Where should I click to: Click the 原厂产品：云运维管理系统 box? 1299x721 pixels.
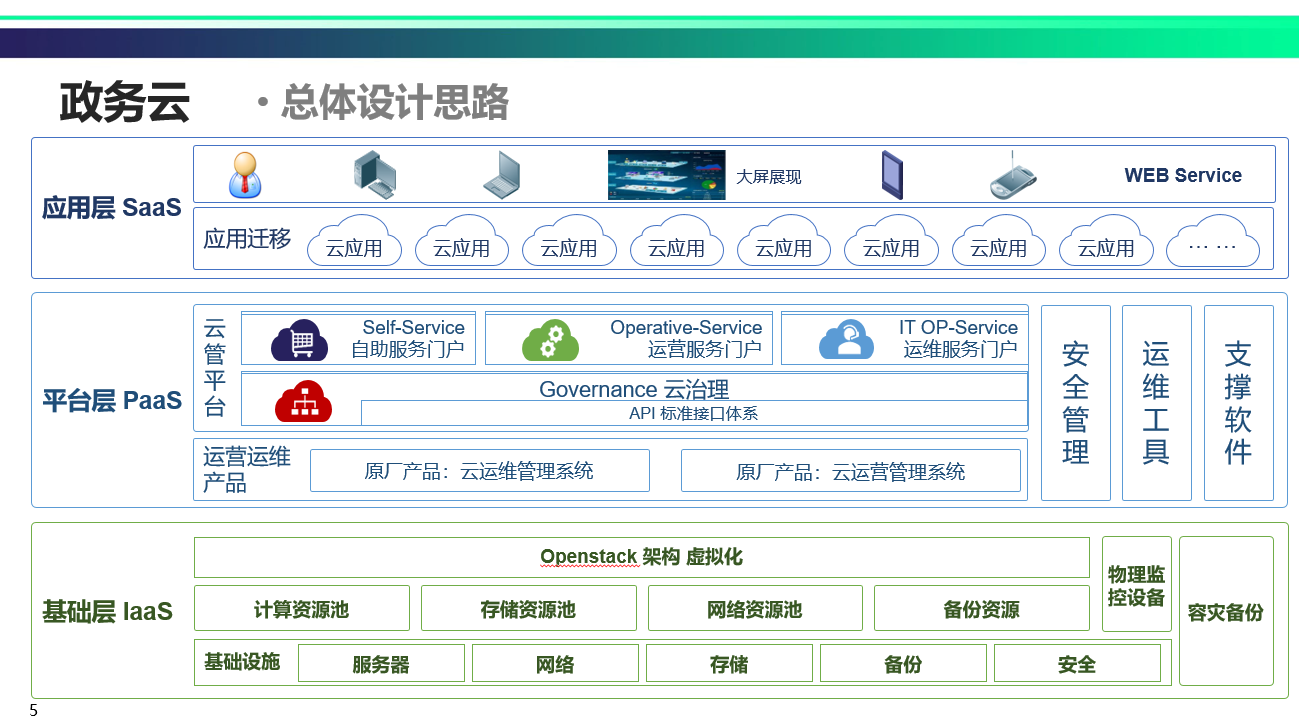click(x=480, y=471)
